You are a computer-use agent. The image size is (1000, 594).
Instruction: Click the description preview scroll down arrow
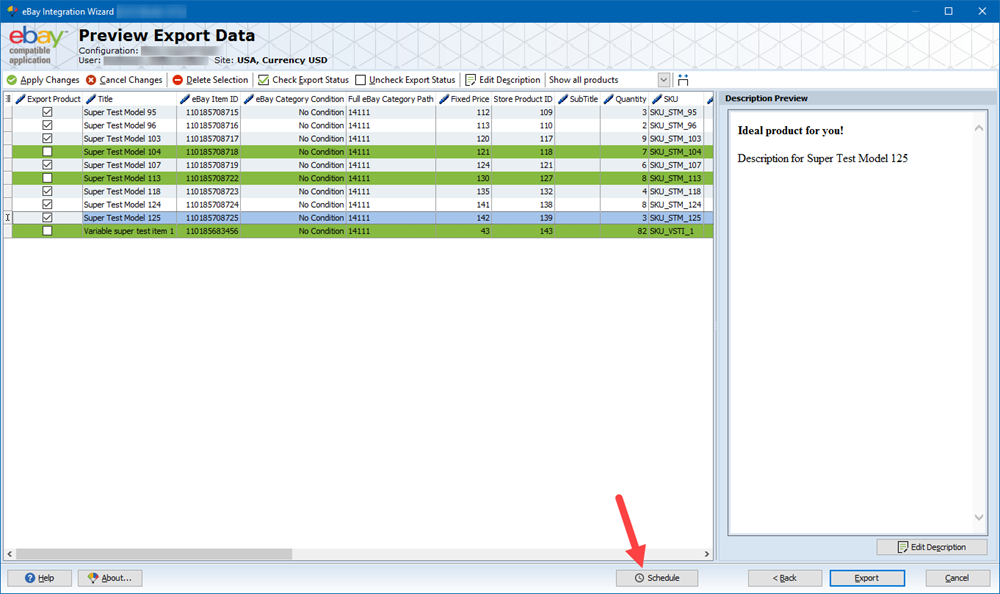click(979, 517)
